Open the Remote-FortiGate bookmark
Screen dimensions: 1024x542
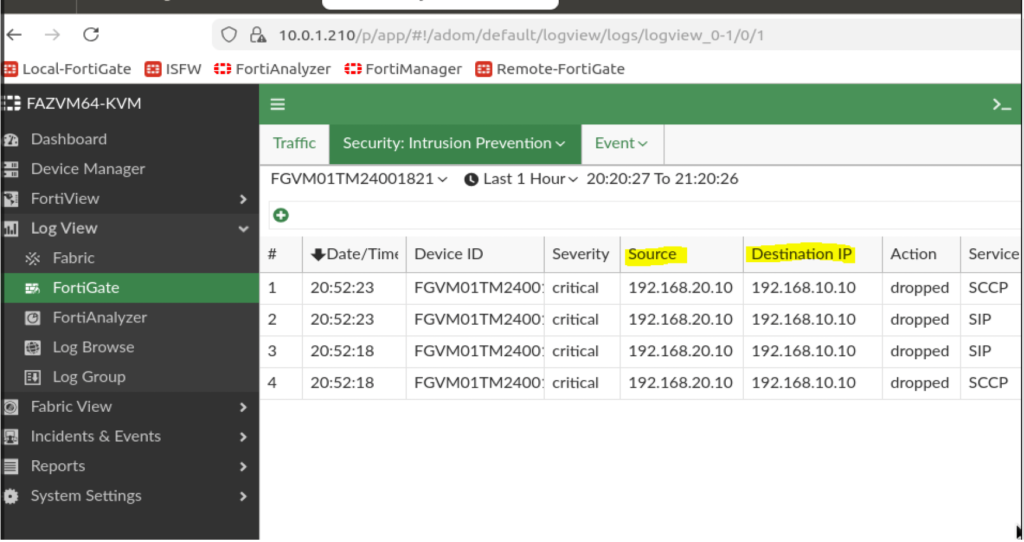(550, 69)
